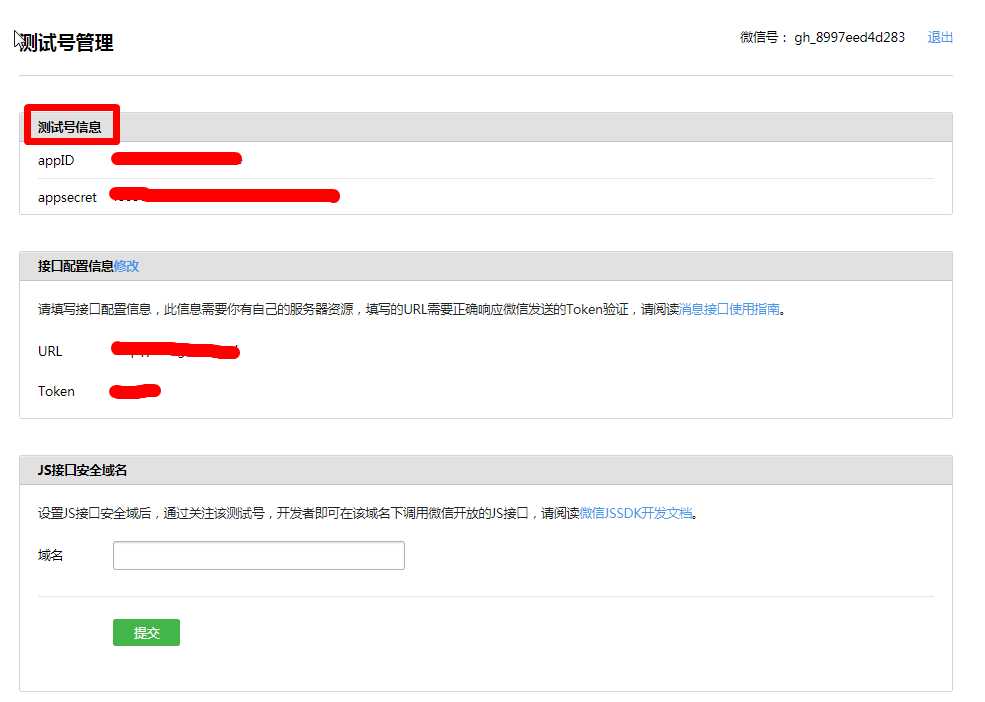This screenshot has width=985, height=702.
Task: Click the JS接口安全域名 section heading
Action: tap(82, 470)
